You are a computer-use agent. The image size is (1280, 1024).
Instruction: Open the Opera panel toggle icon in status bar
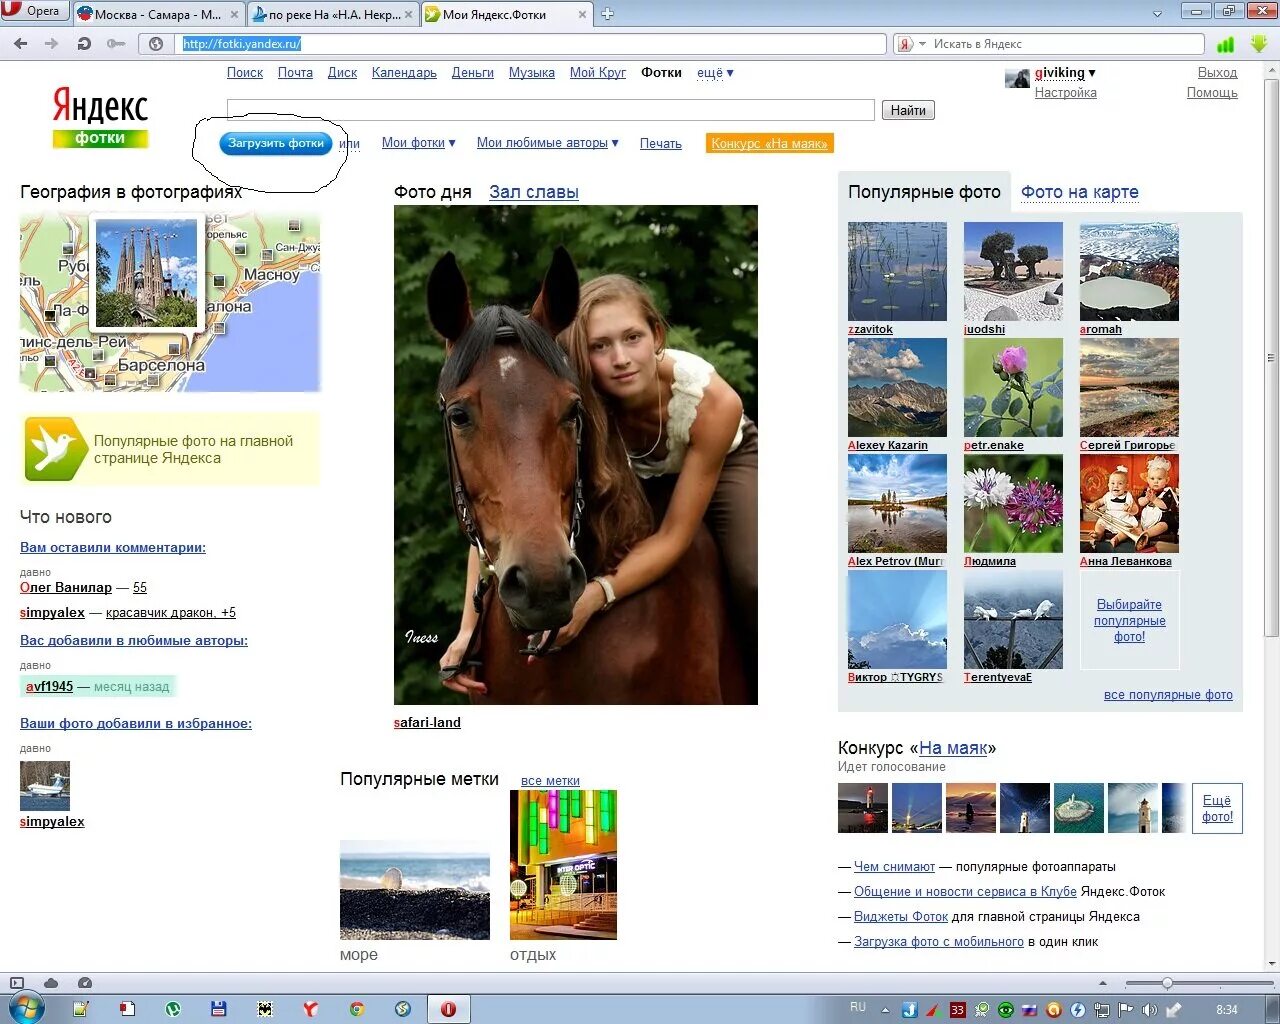click(16, 983)
